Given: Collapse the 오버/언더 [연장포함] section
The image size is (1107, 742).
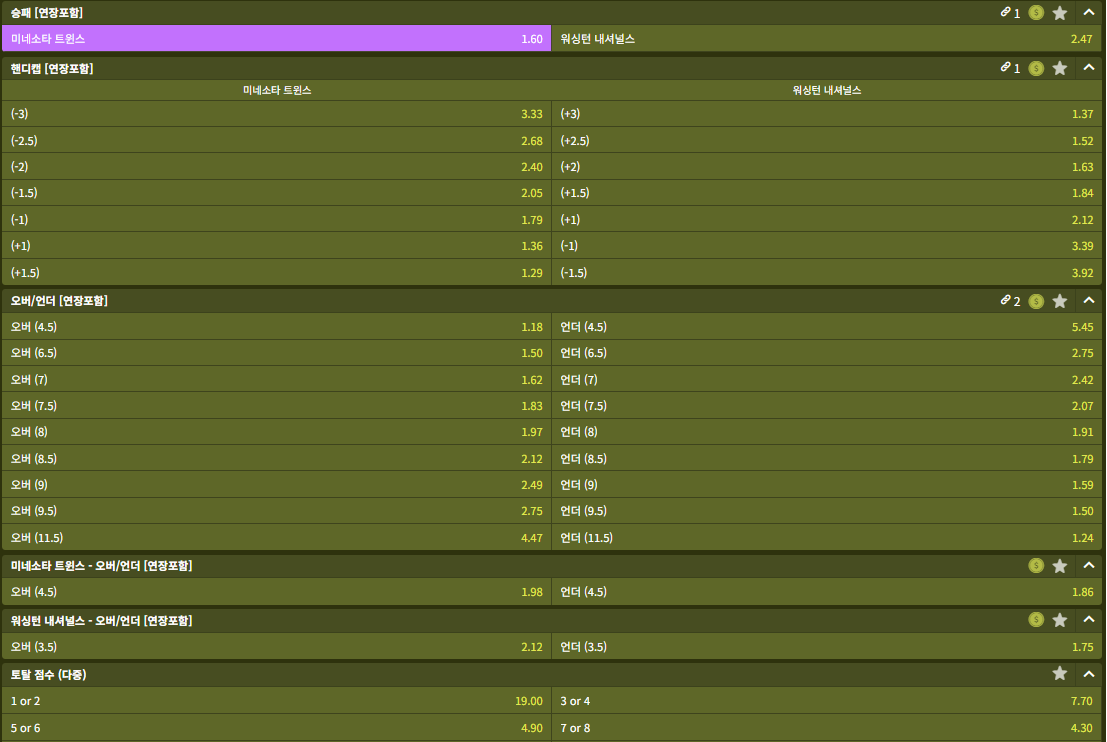Looking at the screenshot, I should click(x=1089, y=301).
